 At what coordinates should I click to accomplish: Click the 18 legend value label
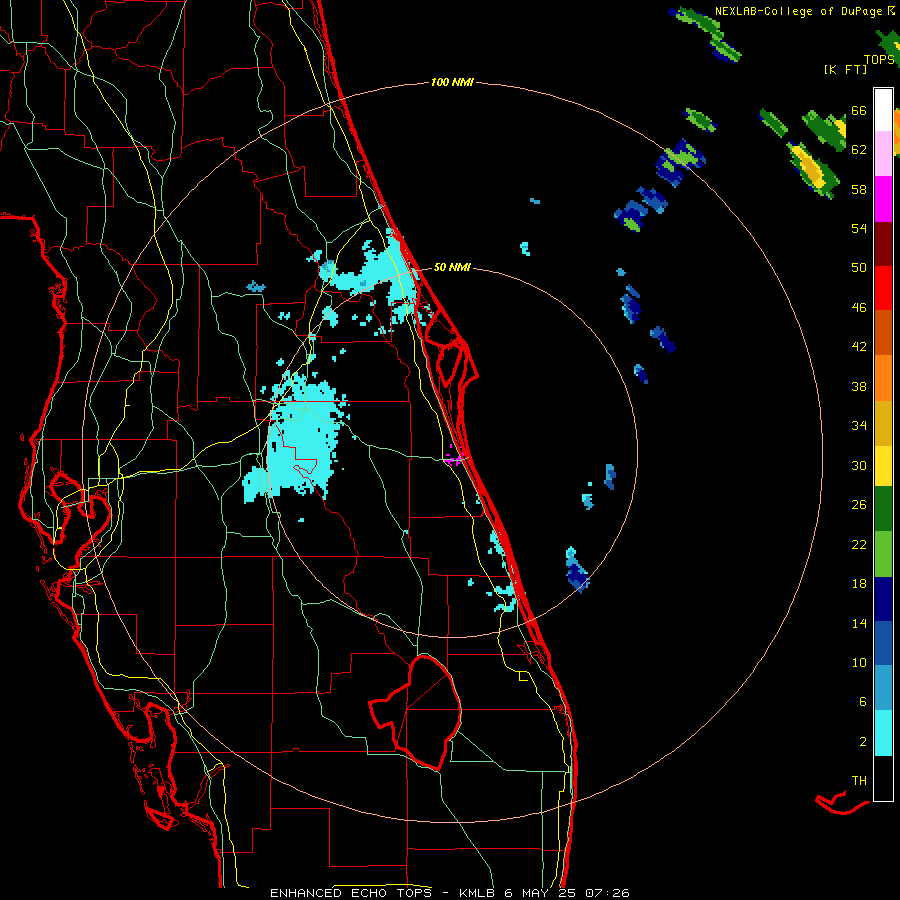coord(859,584)
